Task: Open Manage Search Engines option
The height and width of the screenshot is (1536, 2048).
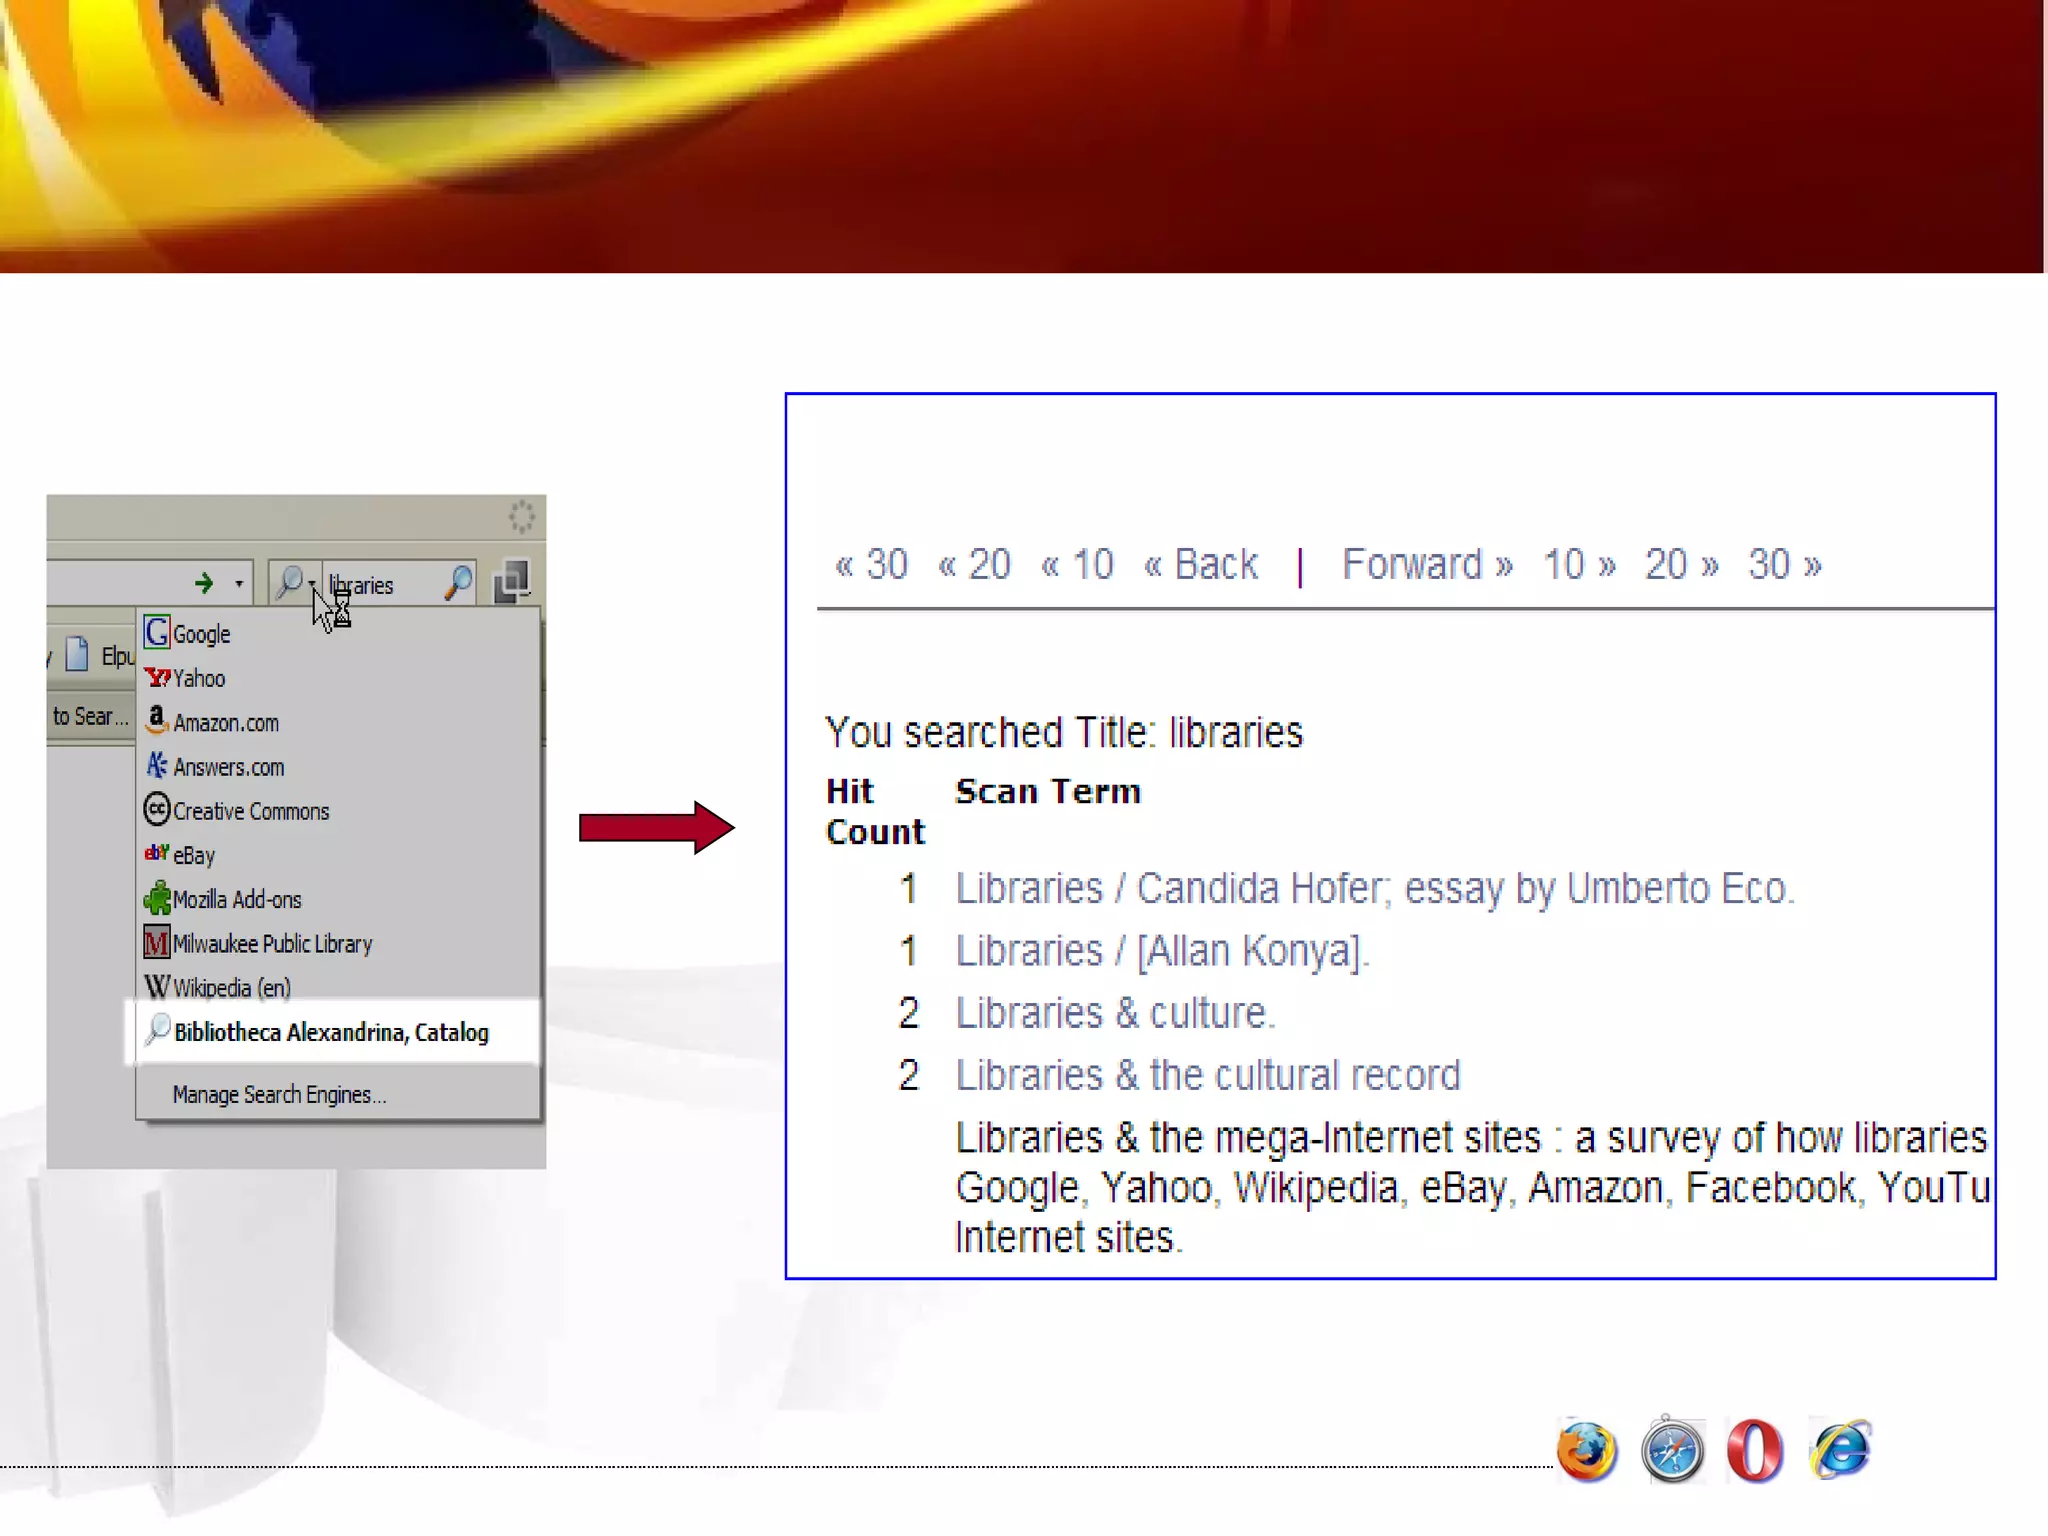Action: tap(279, 1095)
